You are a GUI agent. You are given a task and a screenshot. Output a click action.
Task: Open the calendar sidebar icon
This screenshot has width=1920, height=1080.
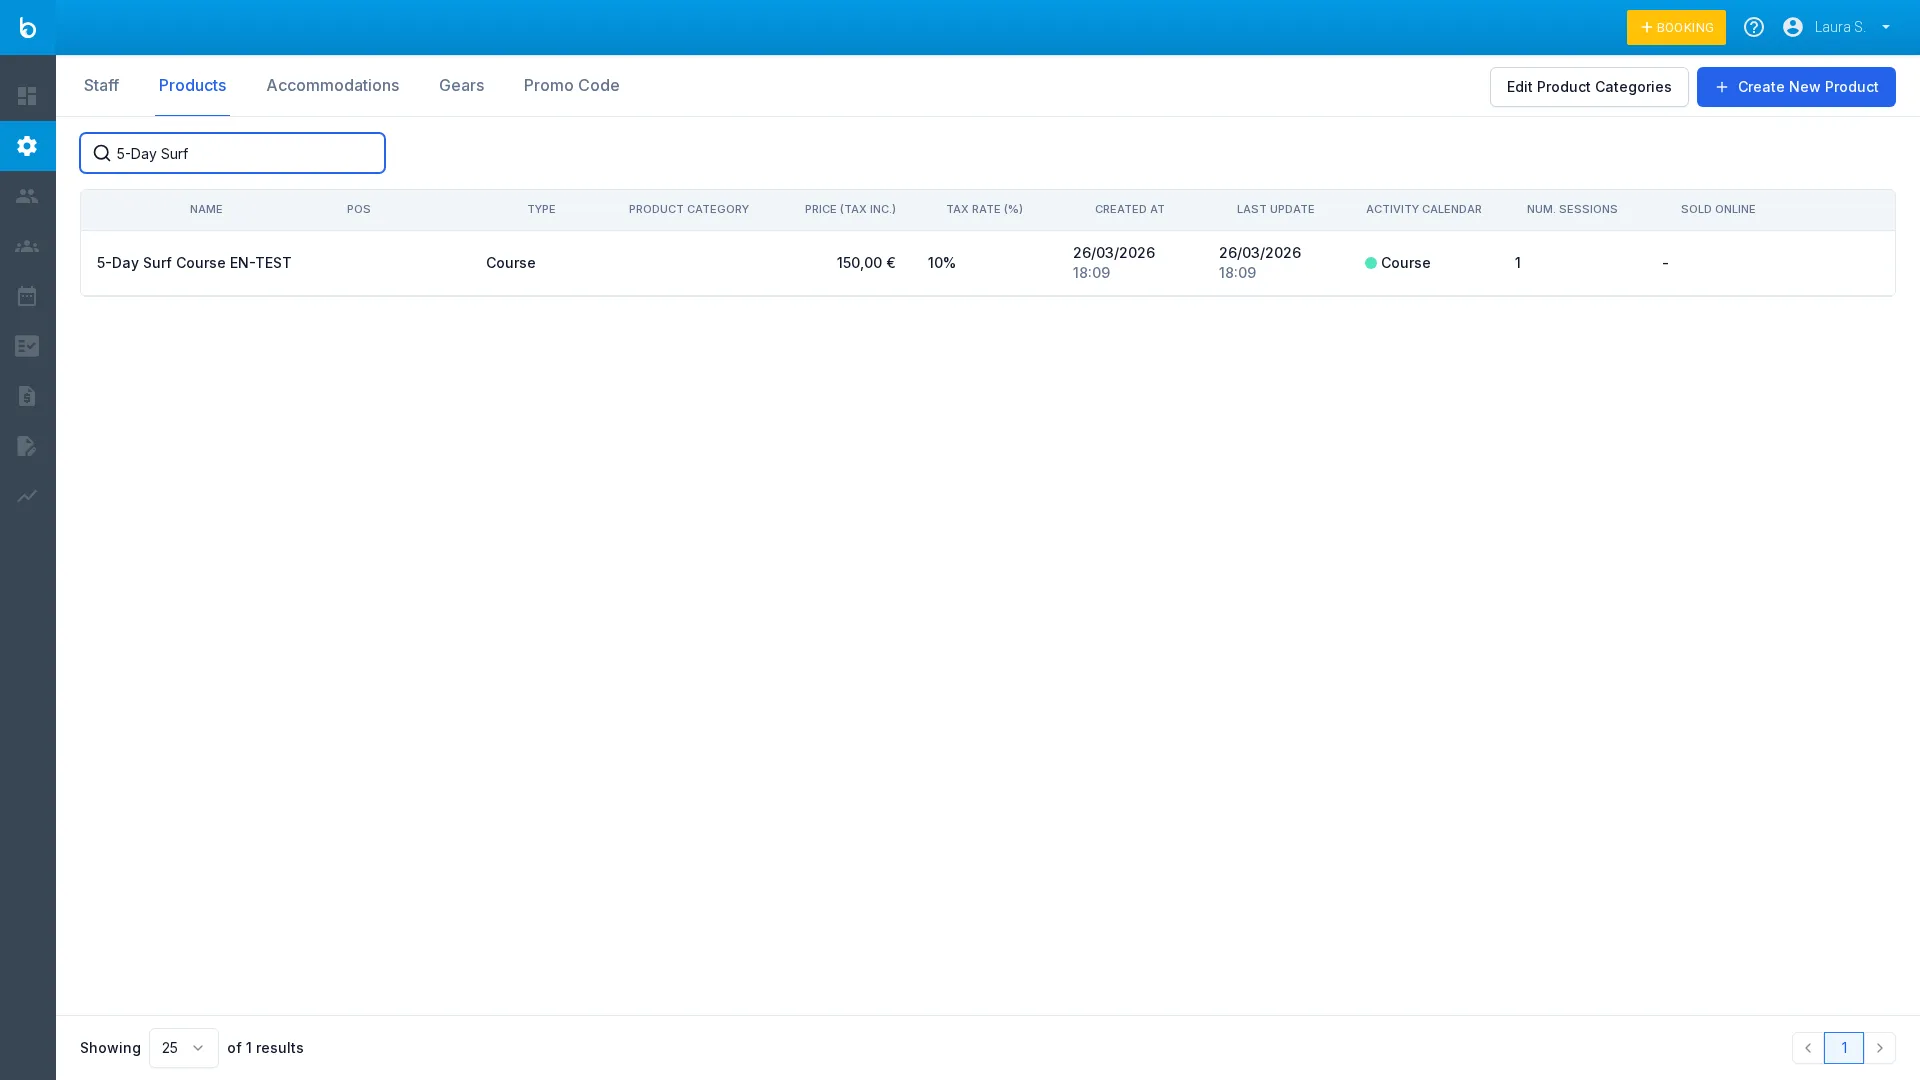click(27, 296)
